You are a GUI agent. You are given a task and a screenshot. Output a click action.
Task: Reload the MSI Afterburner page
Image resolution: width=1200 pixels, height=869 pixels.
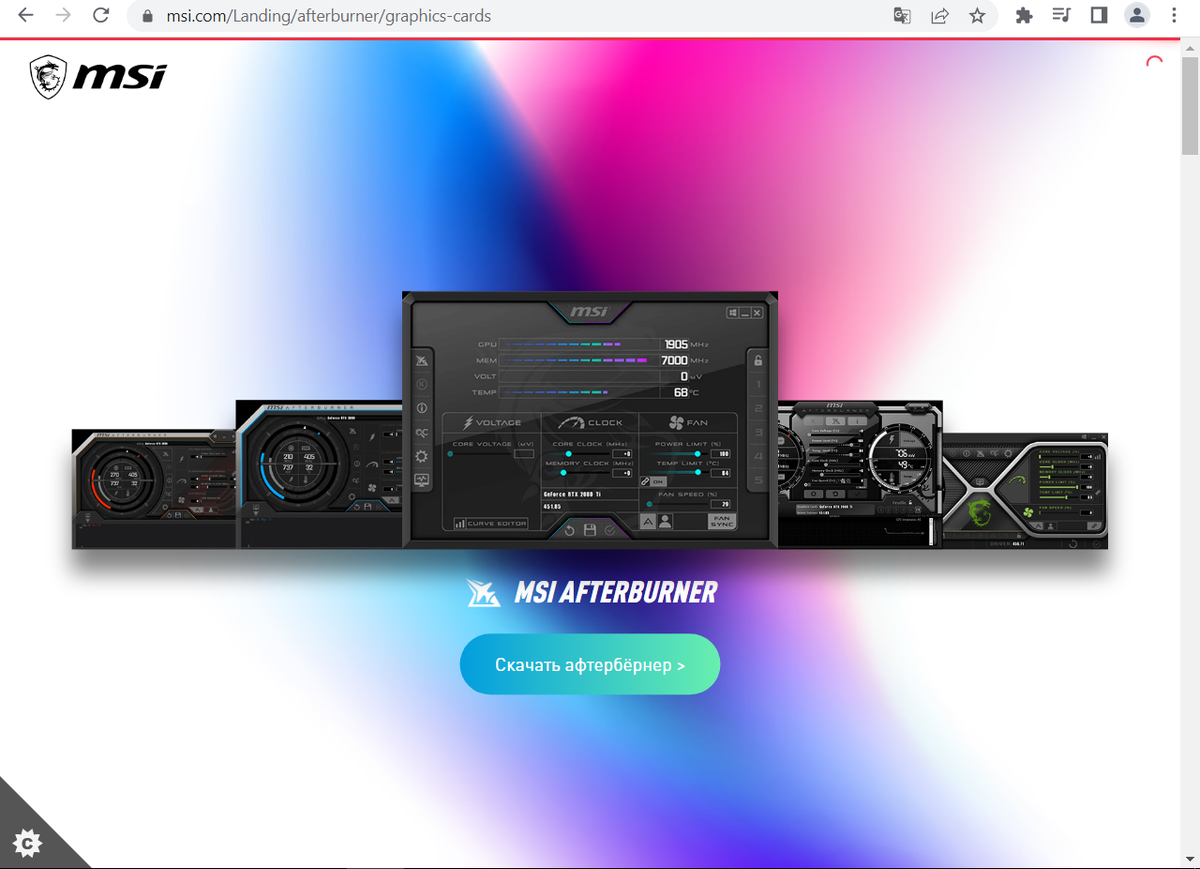point(100,16)
